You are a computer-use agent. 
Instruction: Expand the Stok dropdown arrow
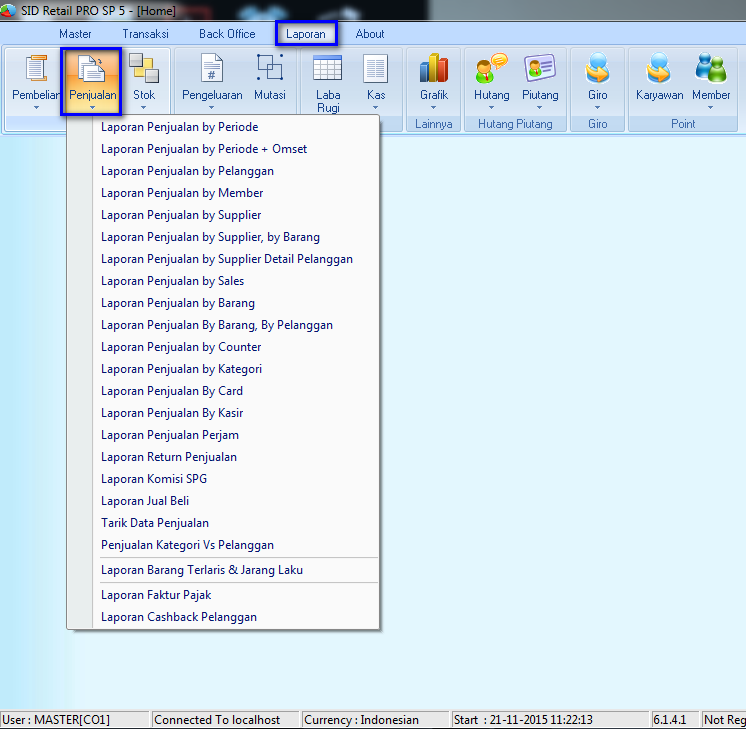pos(143,108)
